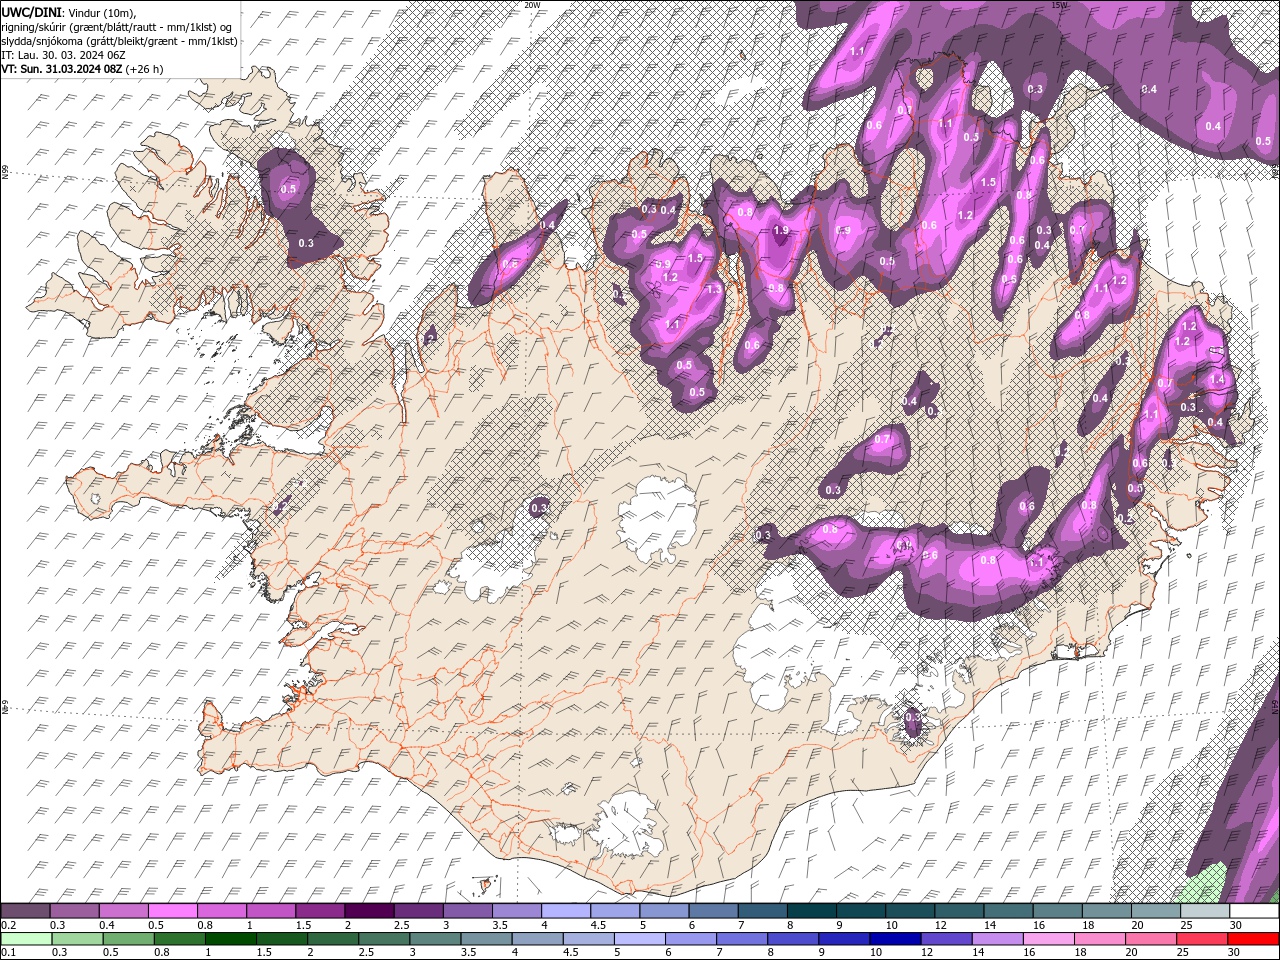Click the '30' label under the upper legend

click(1236, 925)
